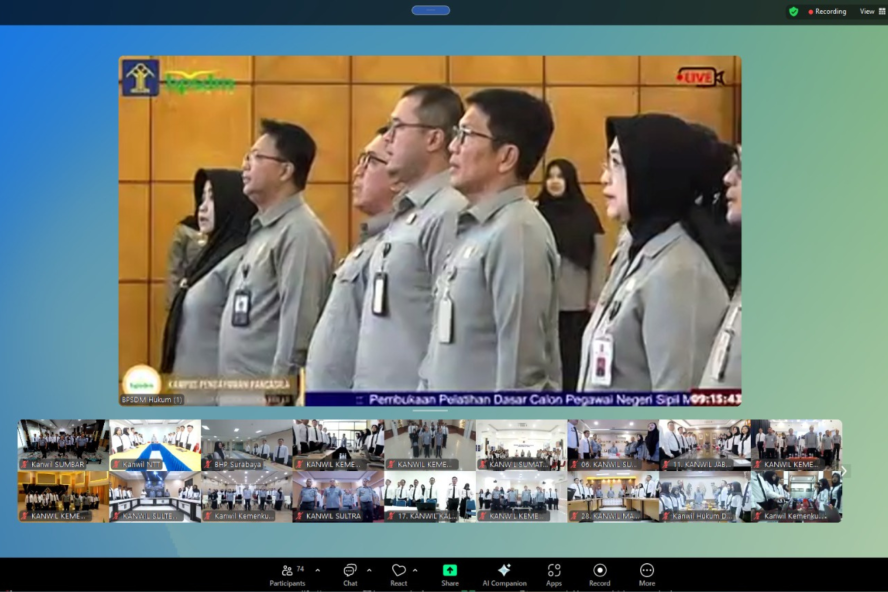Click the blue pill button at top center
Screen dimensions: 888x592
coord(430,10)
